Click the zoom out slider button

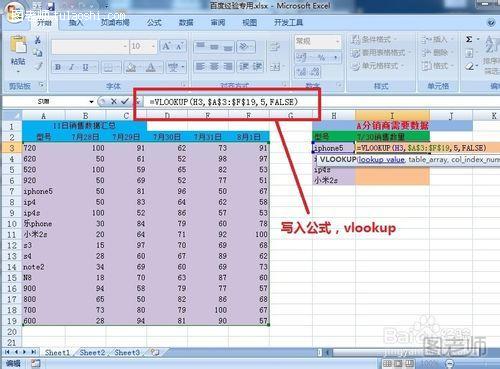[x=450, y=364]
